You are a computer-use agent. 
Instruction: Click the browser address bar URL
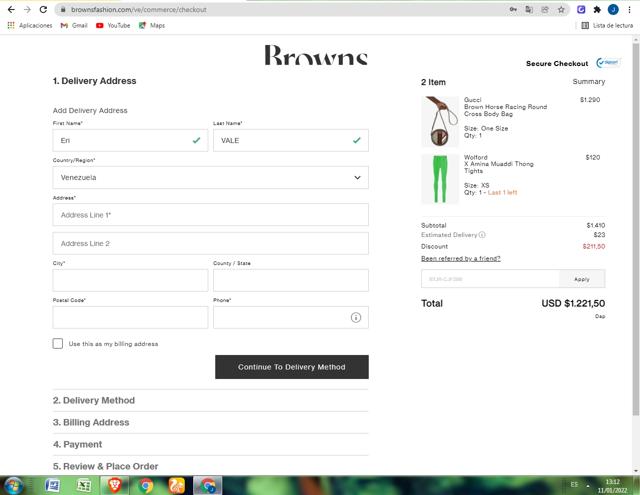coord(139,9)
